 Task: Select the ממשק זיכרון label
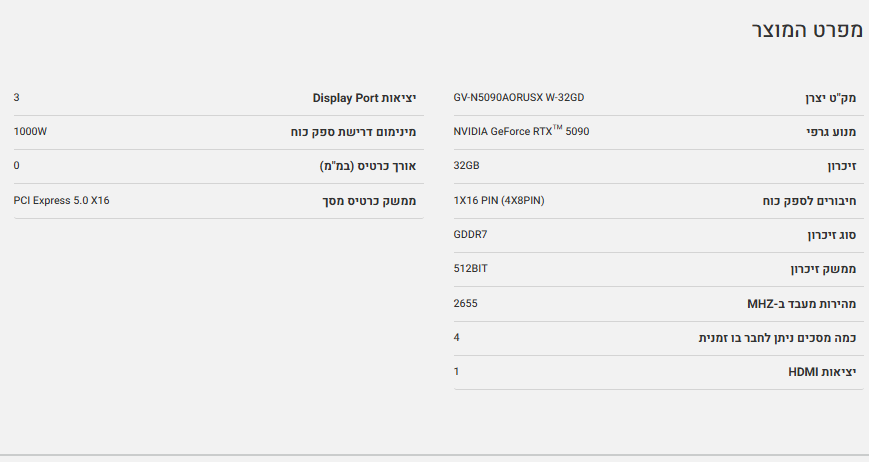[x=825, y=269]
